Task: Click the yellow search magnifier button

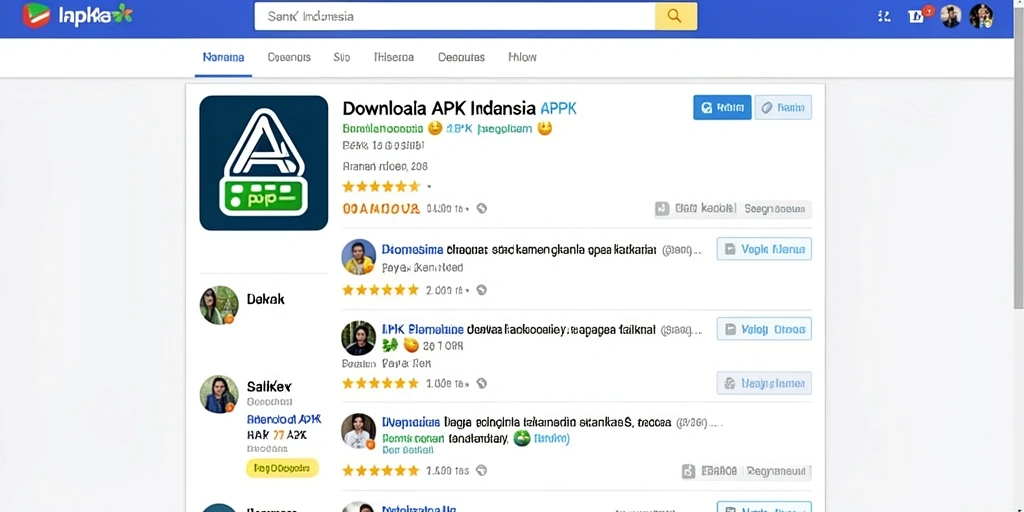Action: pyautogui.click(x=676, y=16)
